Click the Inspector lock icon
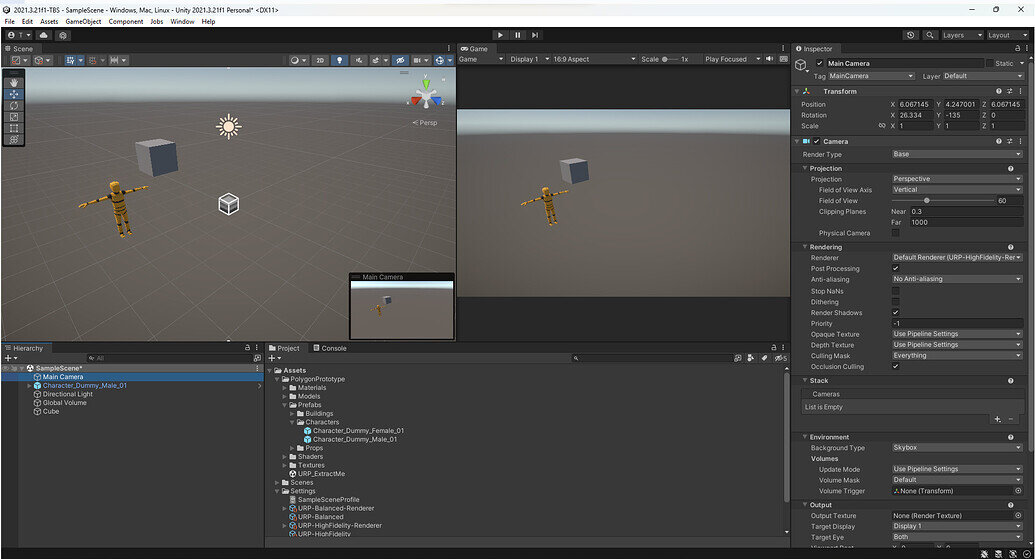 click(1017, 48)
